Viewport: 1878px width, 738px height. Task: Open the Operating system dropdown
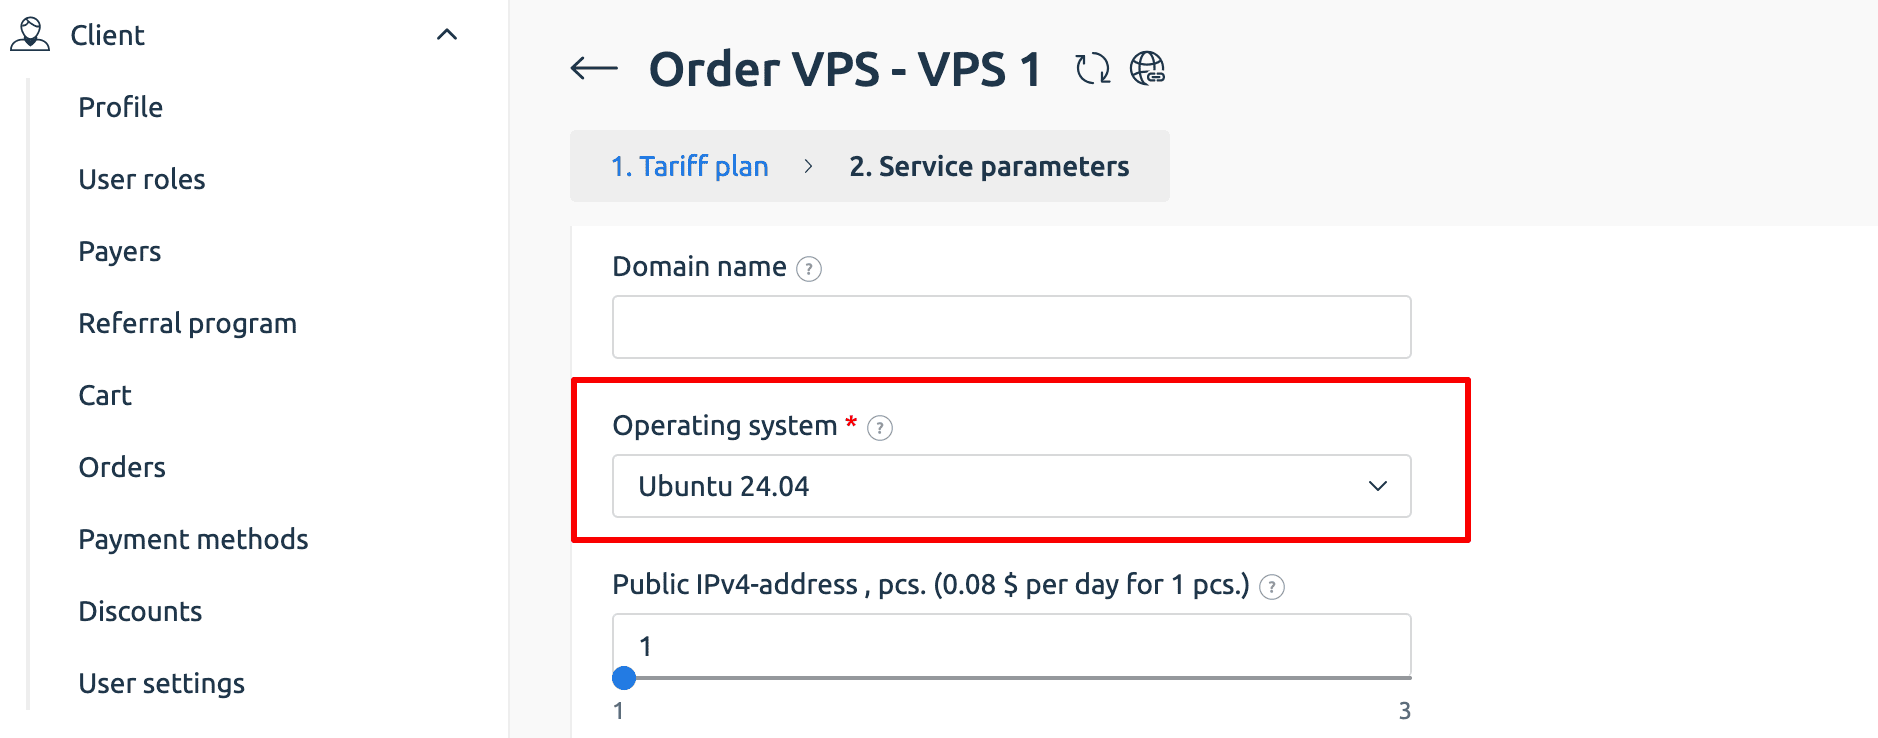click(x=1011, y=486)
